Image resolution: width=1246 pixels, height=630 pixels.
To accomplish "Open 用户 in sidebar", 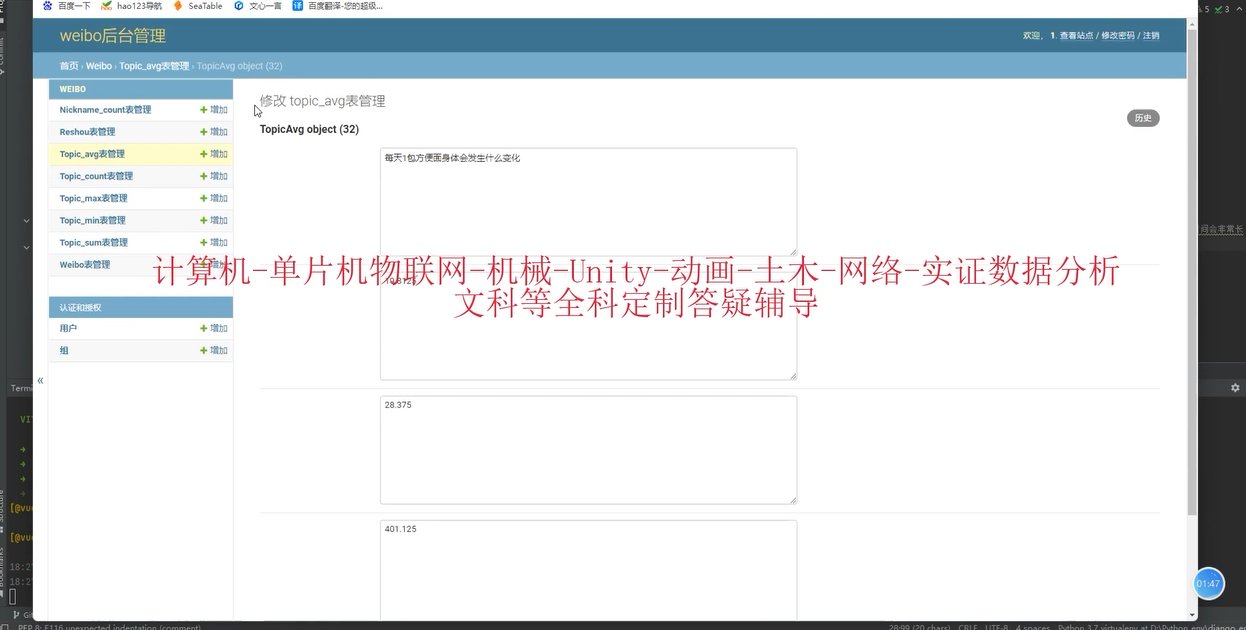I will [x=68, y=328].
